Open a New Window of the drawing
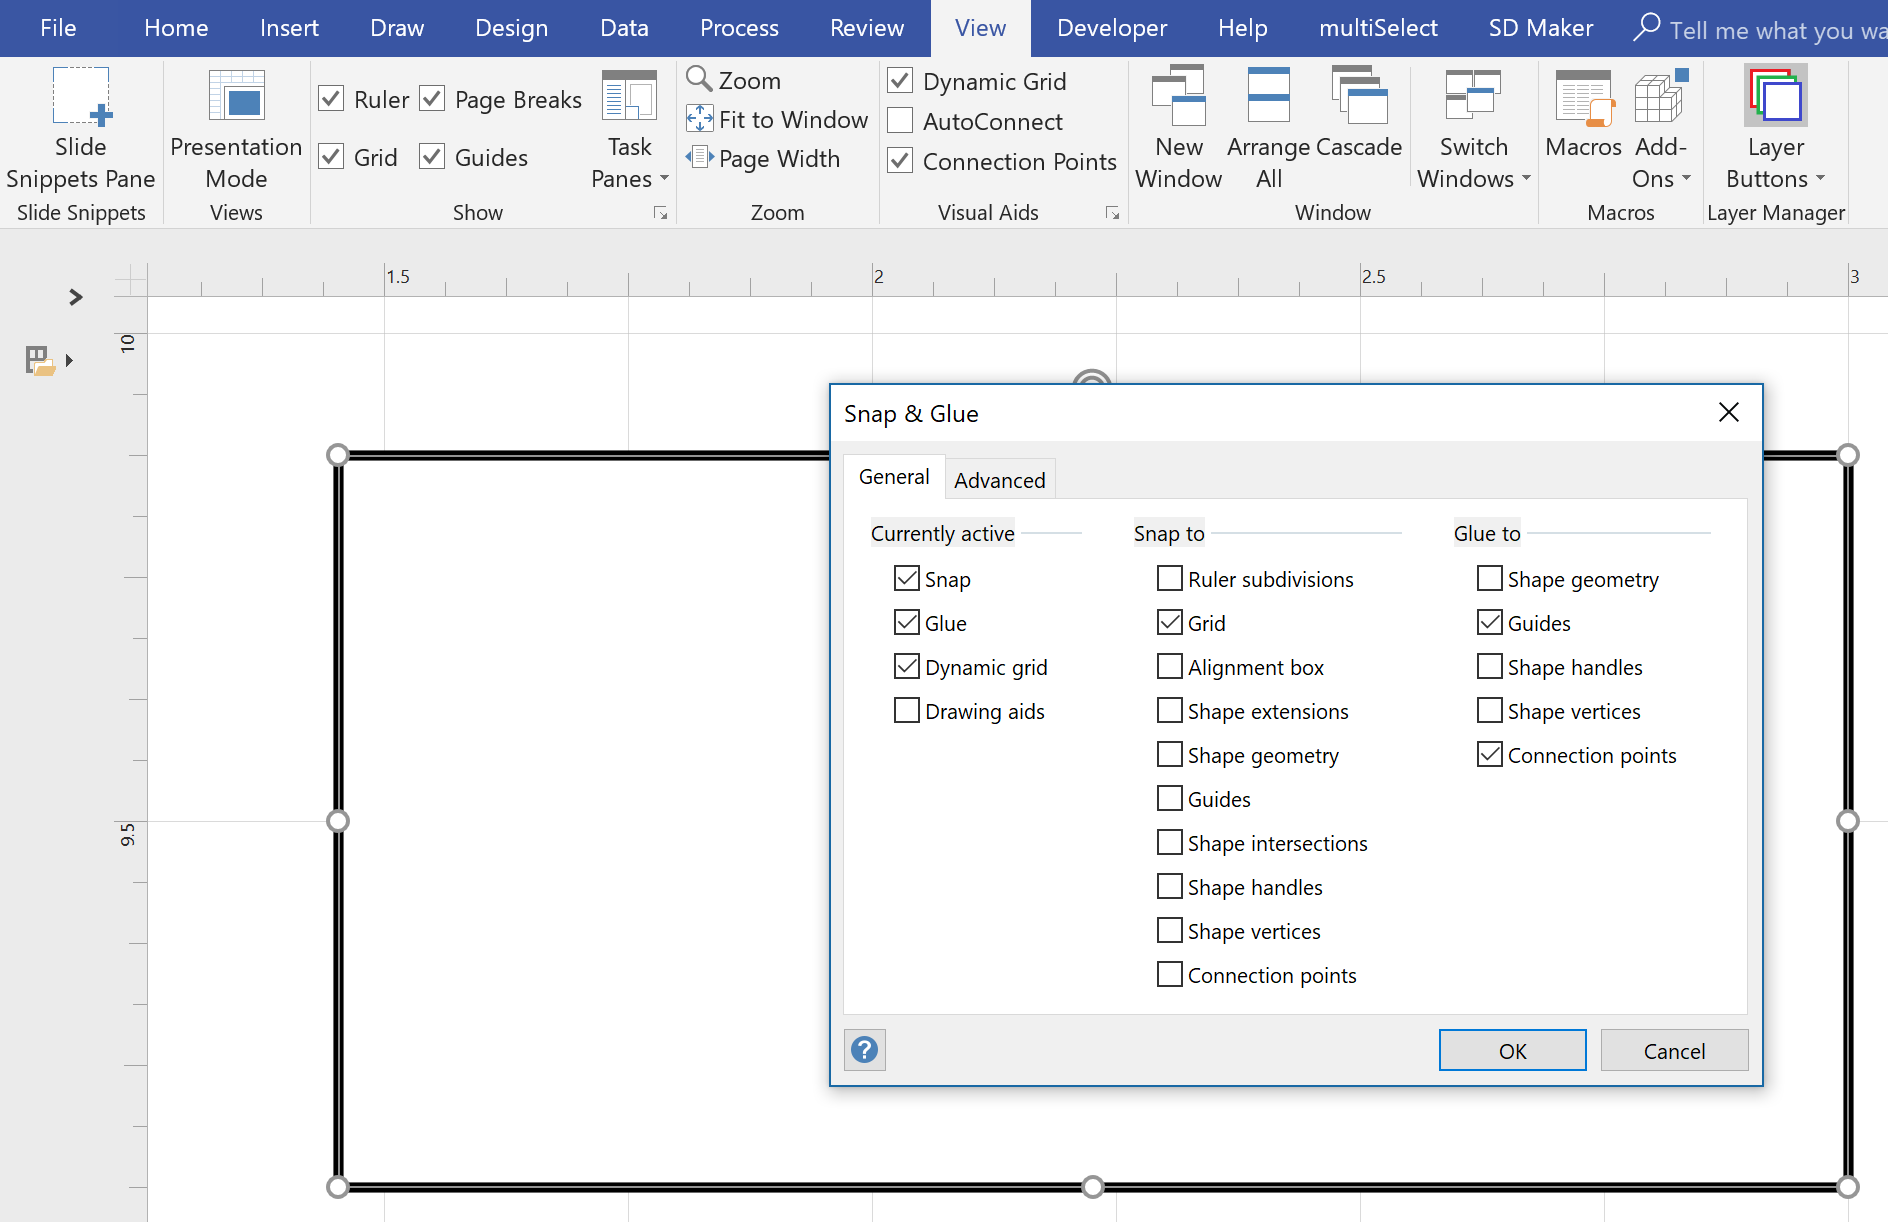This screenshot has height=1222, width=1888. [1178, 125]
